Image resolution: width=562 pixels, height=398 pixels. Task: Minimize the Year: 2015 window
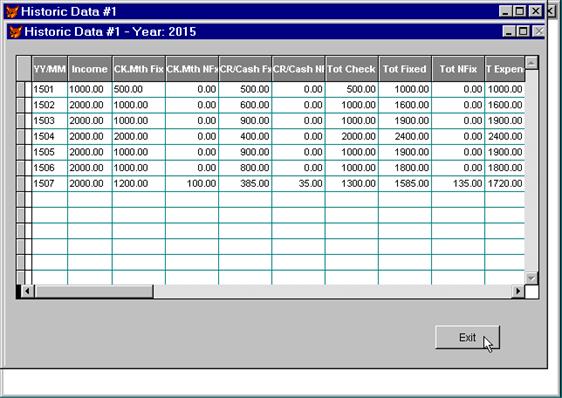point(509,32)
